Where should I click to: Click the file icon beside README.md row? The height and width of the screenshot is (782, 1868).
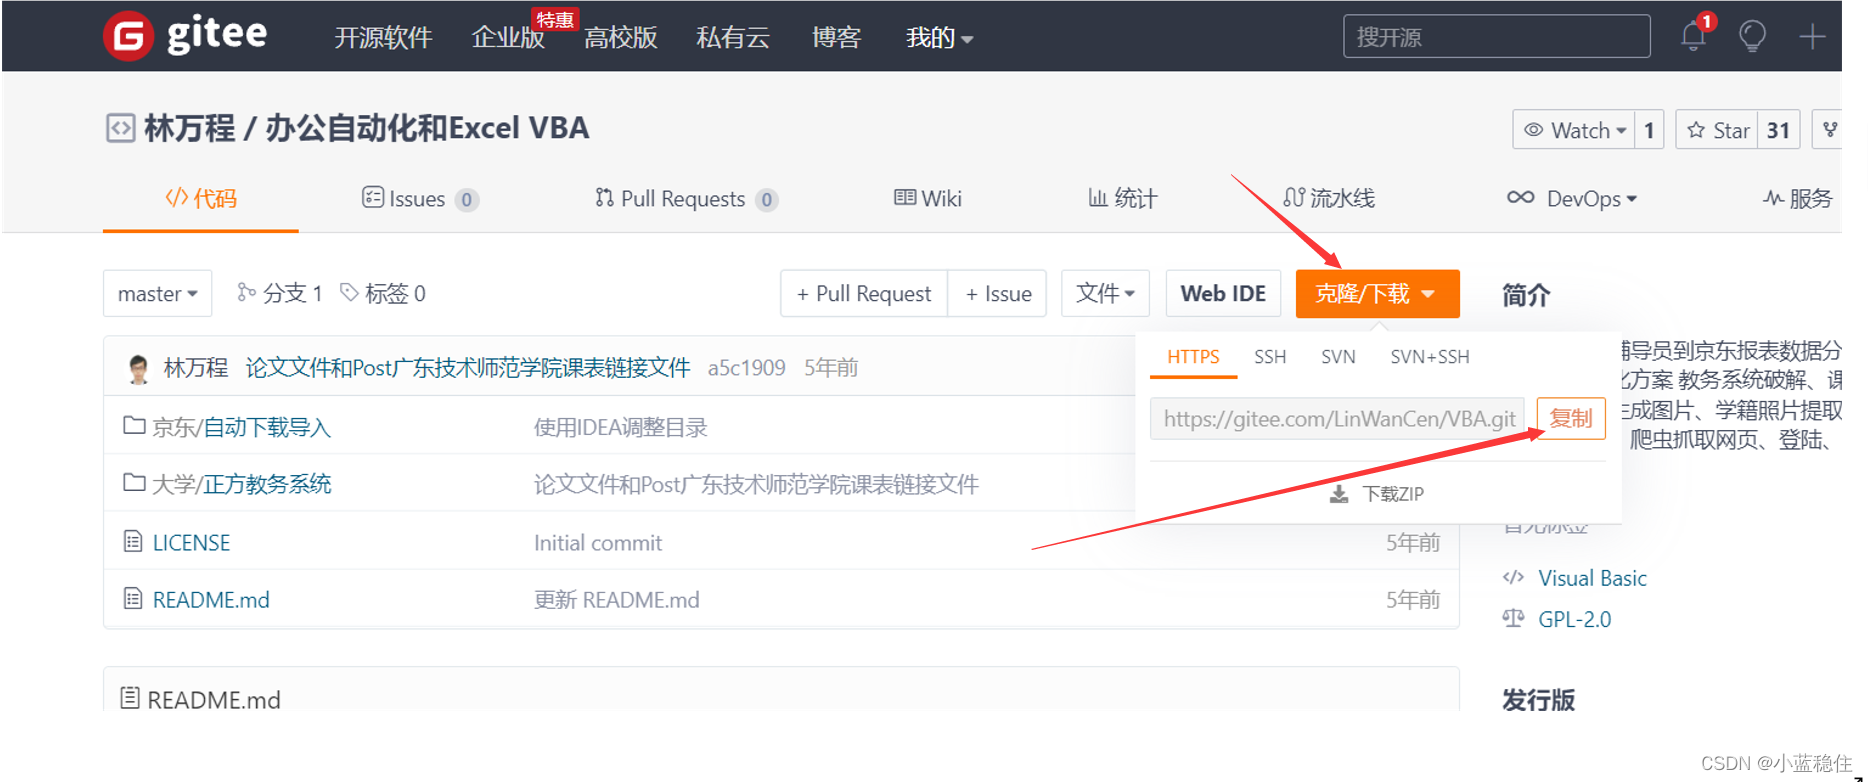(133, 598)
